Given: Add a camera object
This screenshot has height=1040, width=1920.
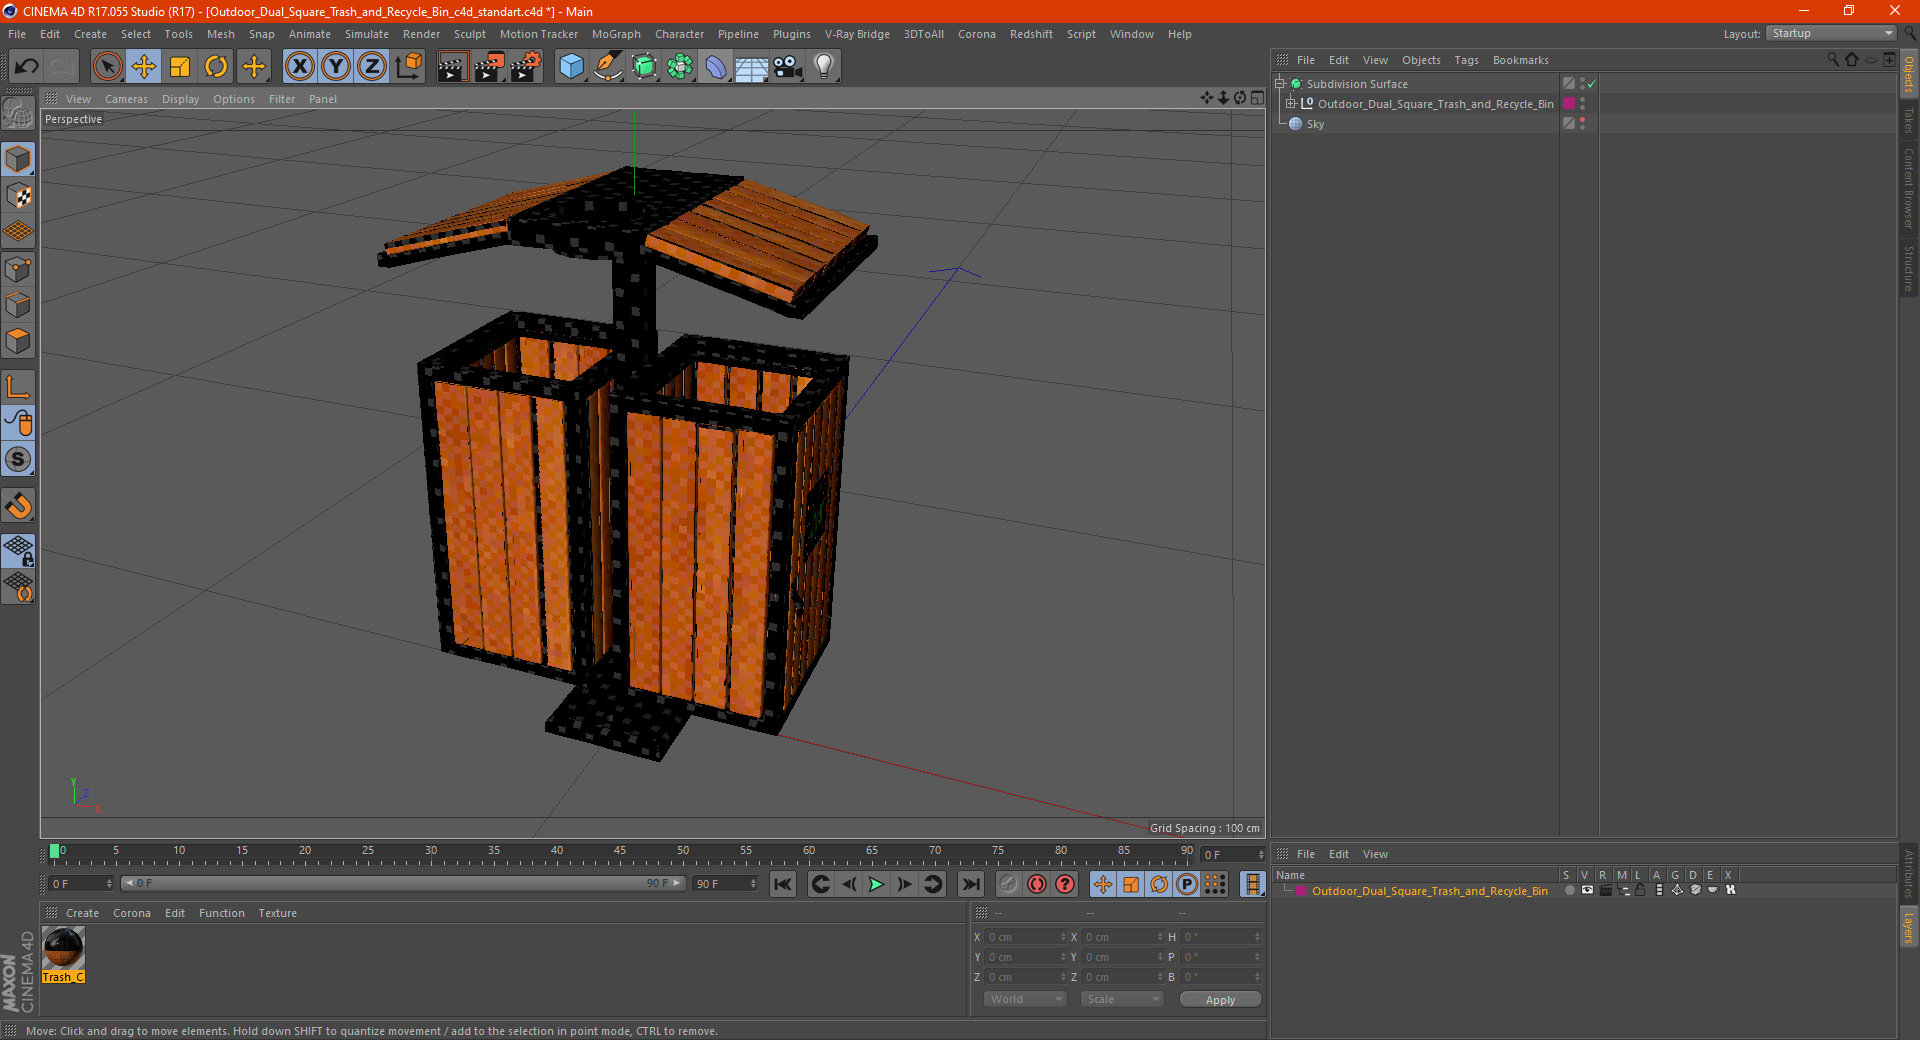Looking at the screenshot, I should pos(788,67).
